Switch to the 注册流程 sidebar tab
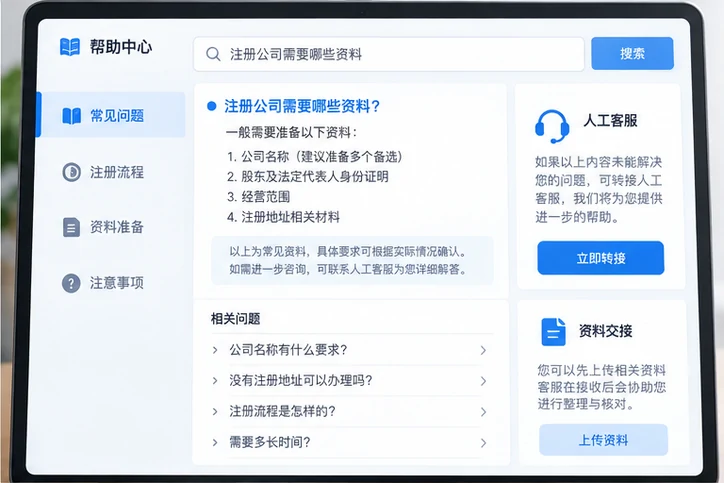The image size is (724, 483). [x=111, y=172]
